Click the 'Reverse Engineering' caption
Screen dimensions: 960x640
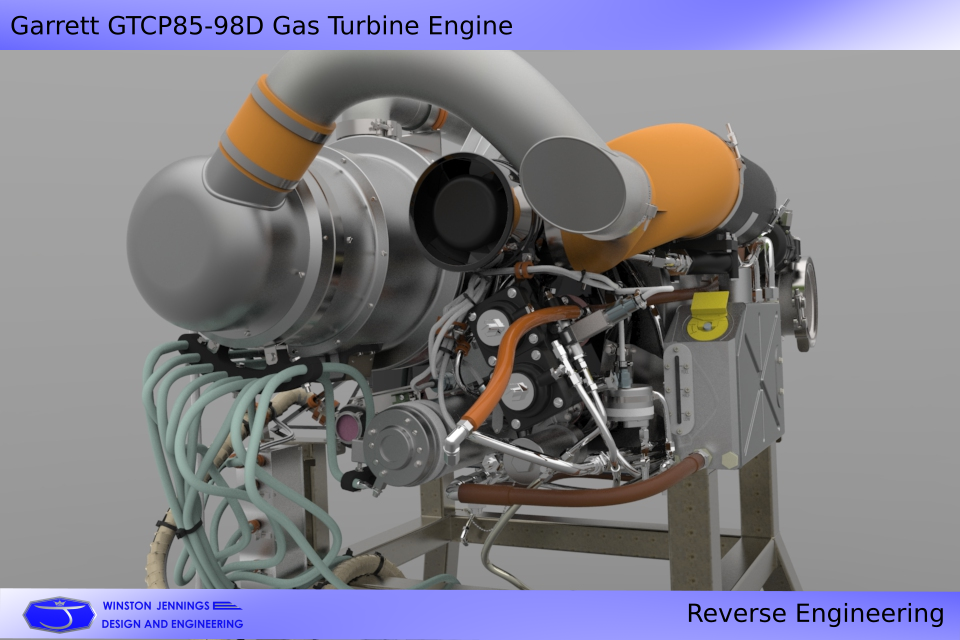[x=815, y=613]
